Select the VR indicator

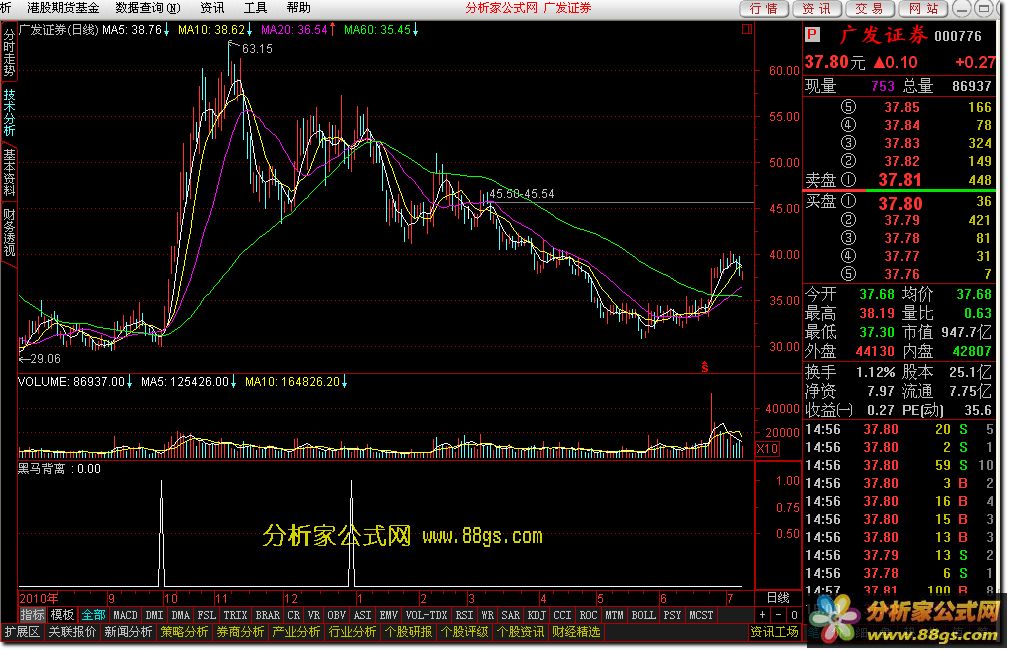[313, 615]
